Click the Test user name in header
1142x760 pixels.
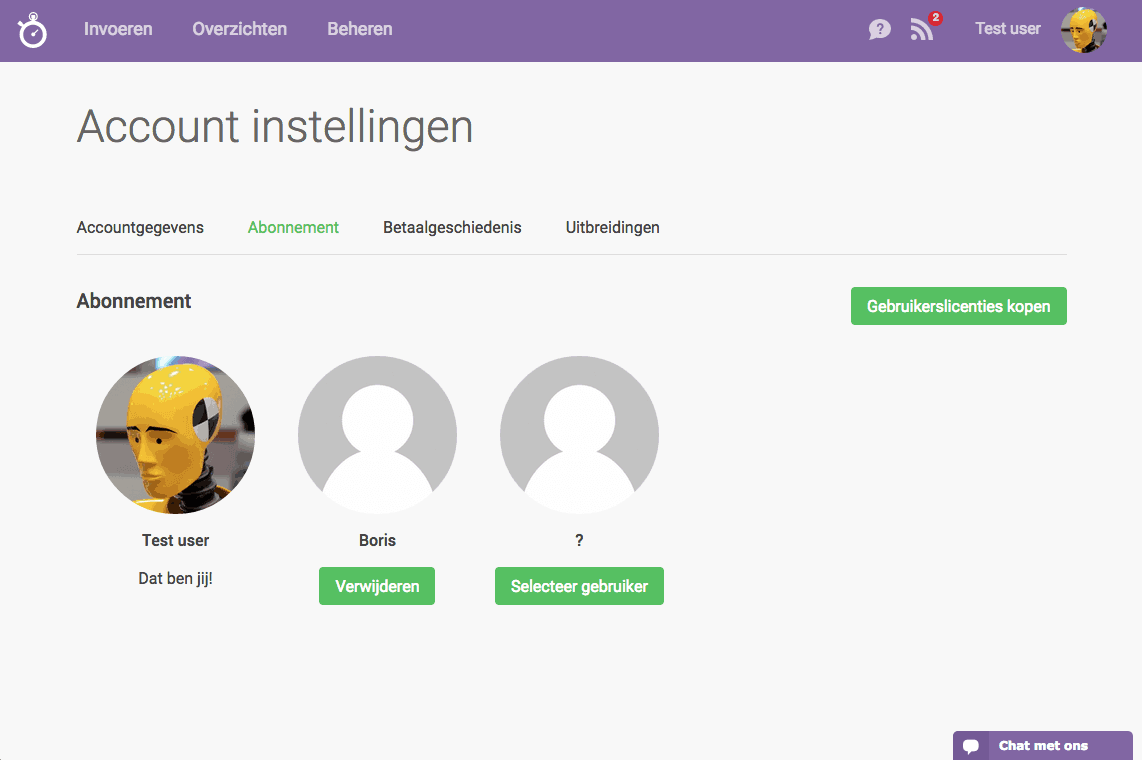tap(1008, 28)
